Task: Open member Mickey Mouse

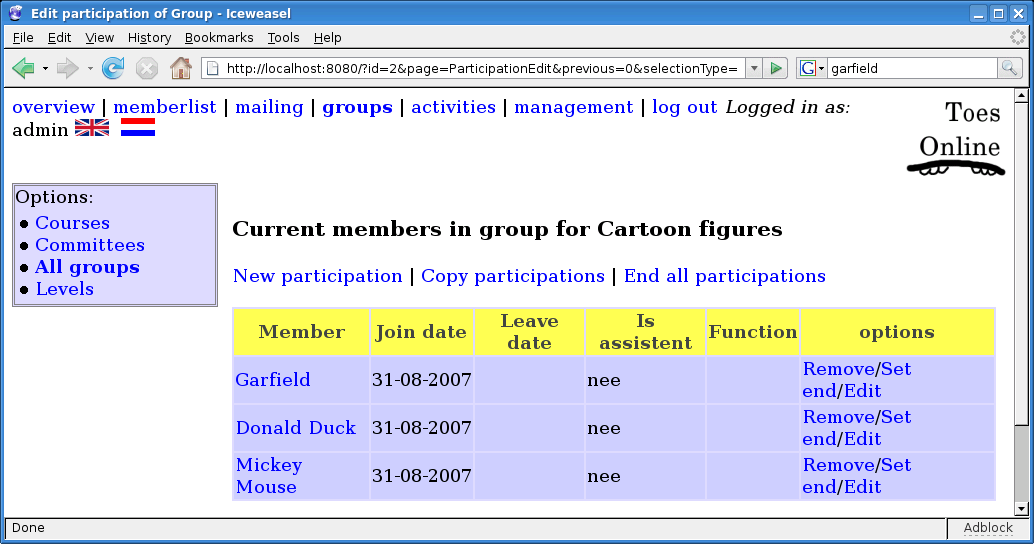Action: (268, 476)
